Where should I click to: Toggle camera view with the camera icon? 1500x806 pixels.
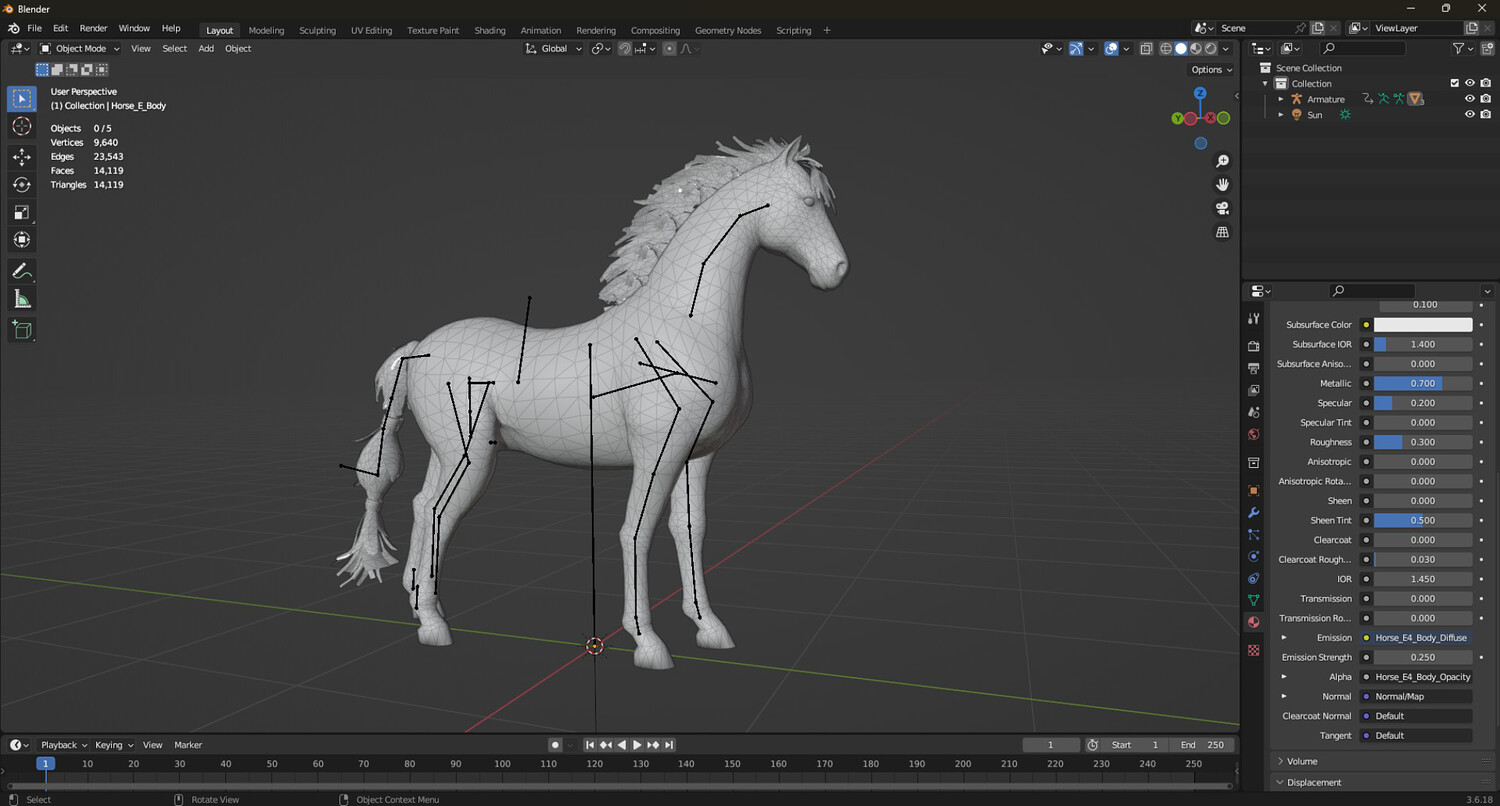point(1222,208)
